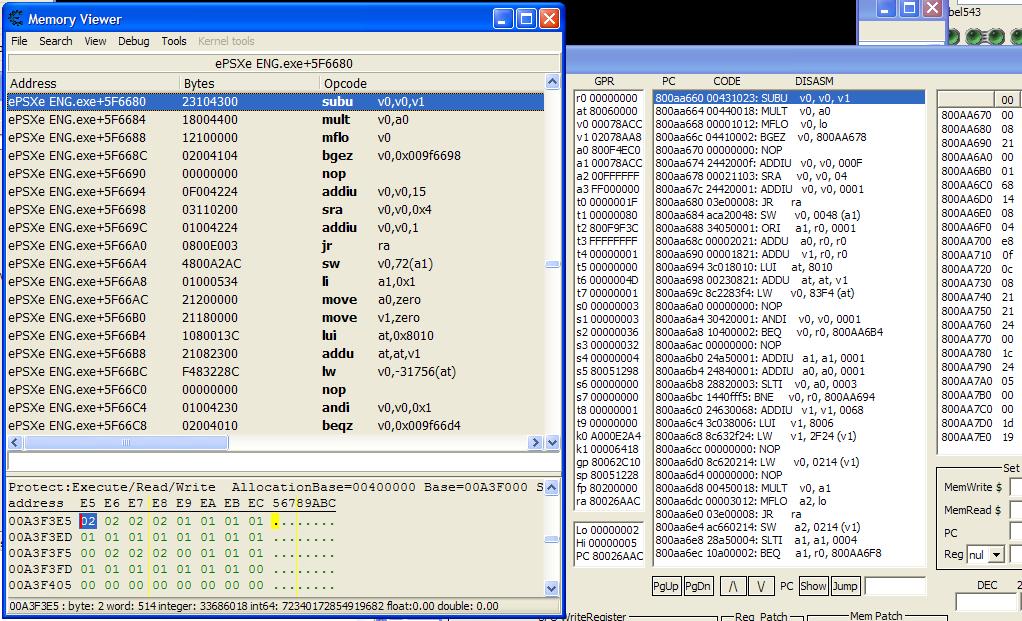Select BGEZ line at 800aa66c
The image size is (1022, 621).
[789, 137]
